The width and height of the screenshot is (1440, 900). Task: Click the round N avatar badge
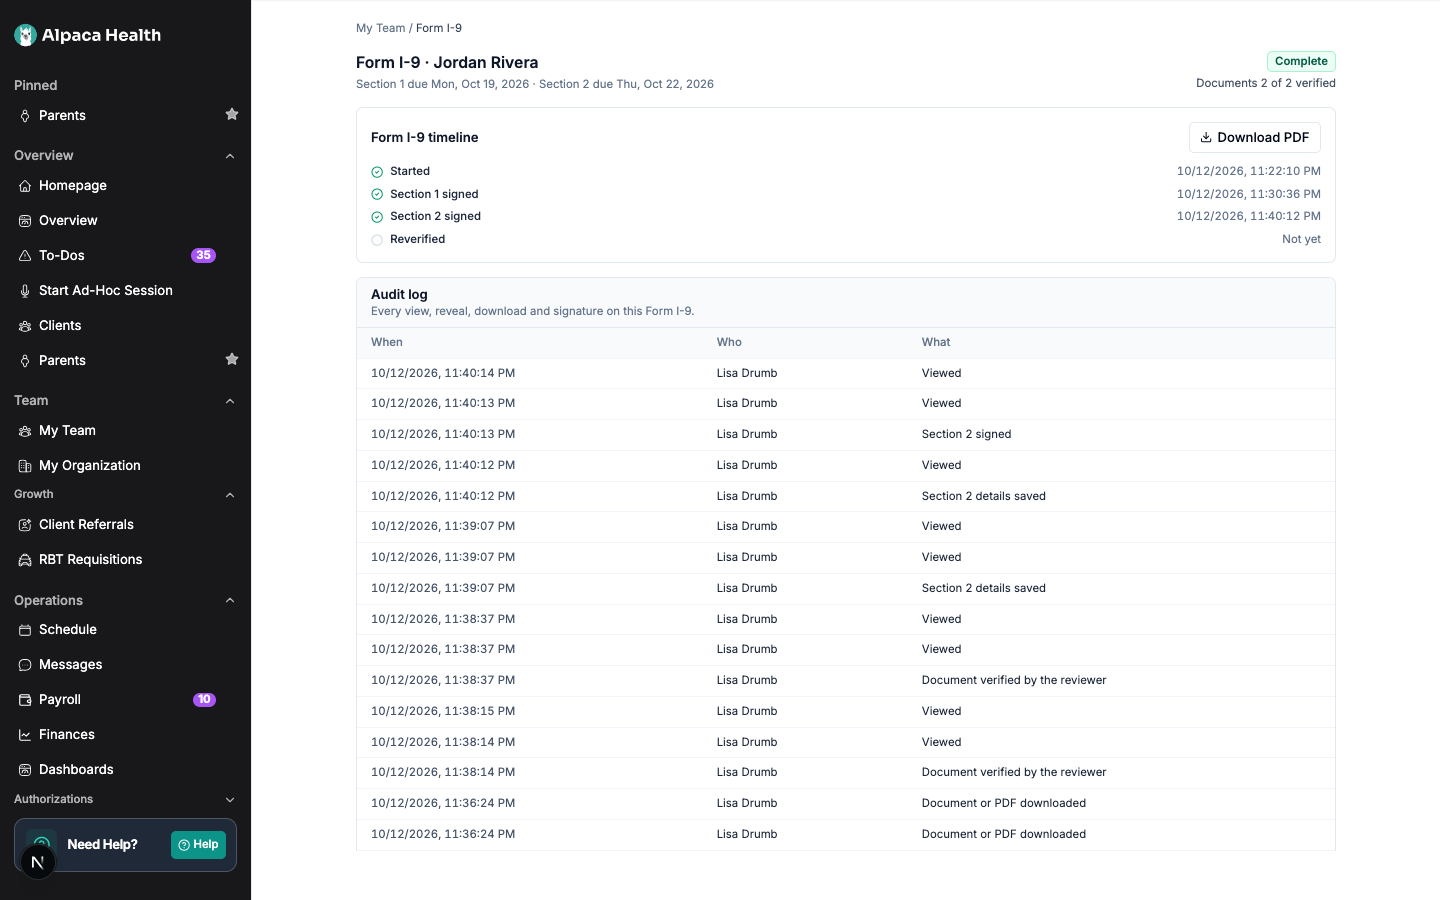38,862
